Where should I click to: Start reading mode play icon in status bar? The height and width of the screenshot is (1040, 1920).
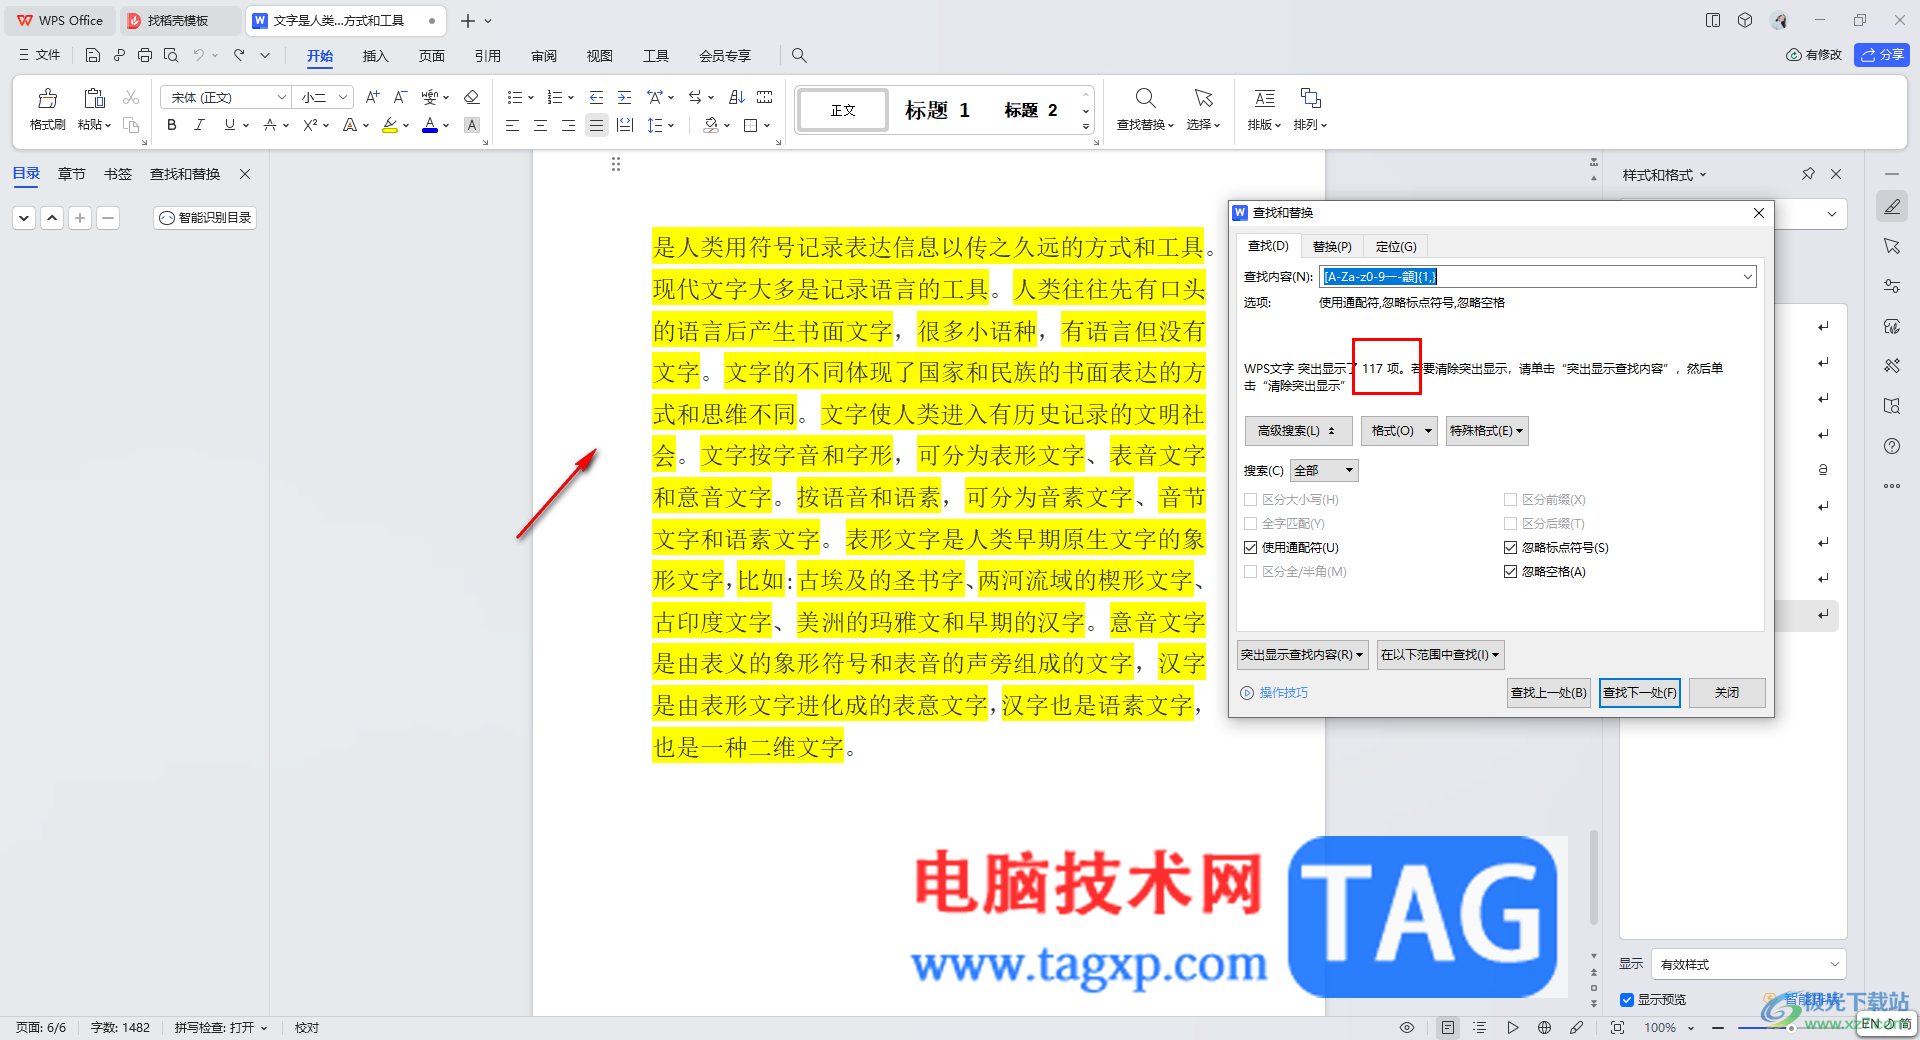(x=1512, y=1027)
